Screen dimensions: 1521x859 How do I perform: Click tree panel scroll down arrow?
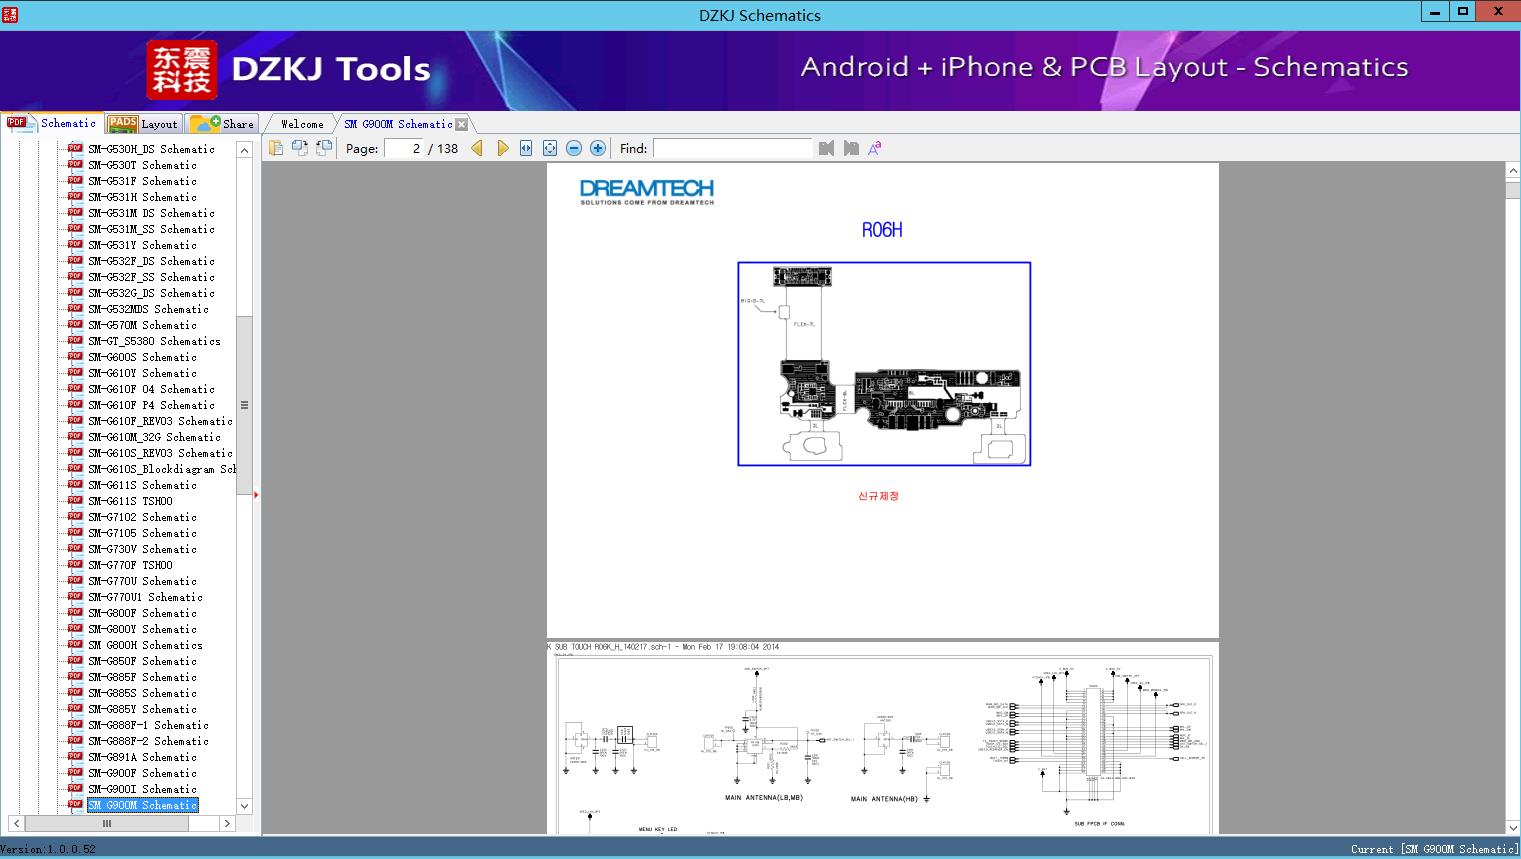click(x=244, y=806)
